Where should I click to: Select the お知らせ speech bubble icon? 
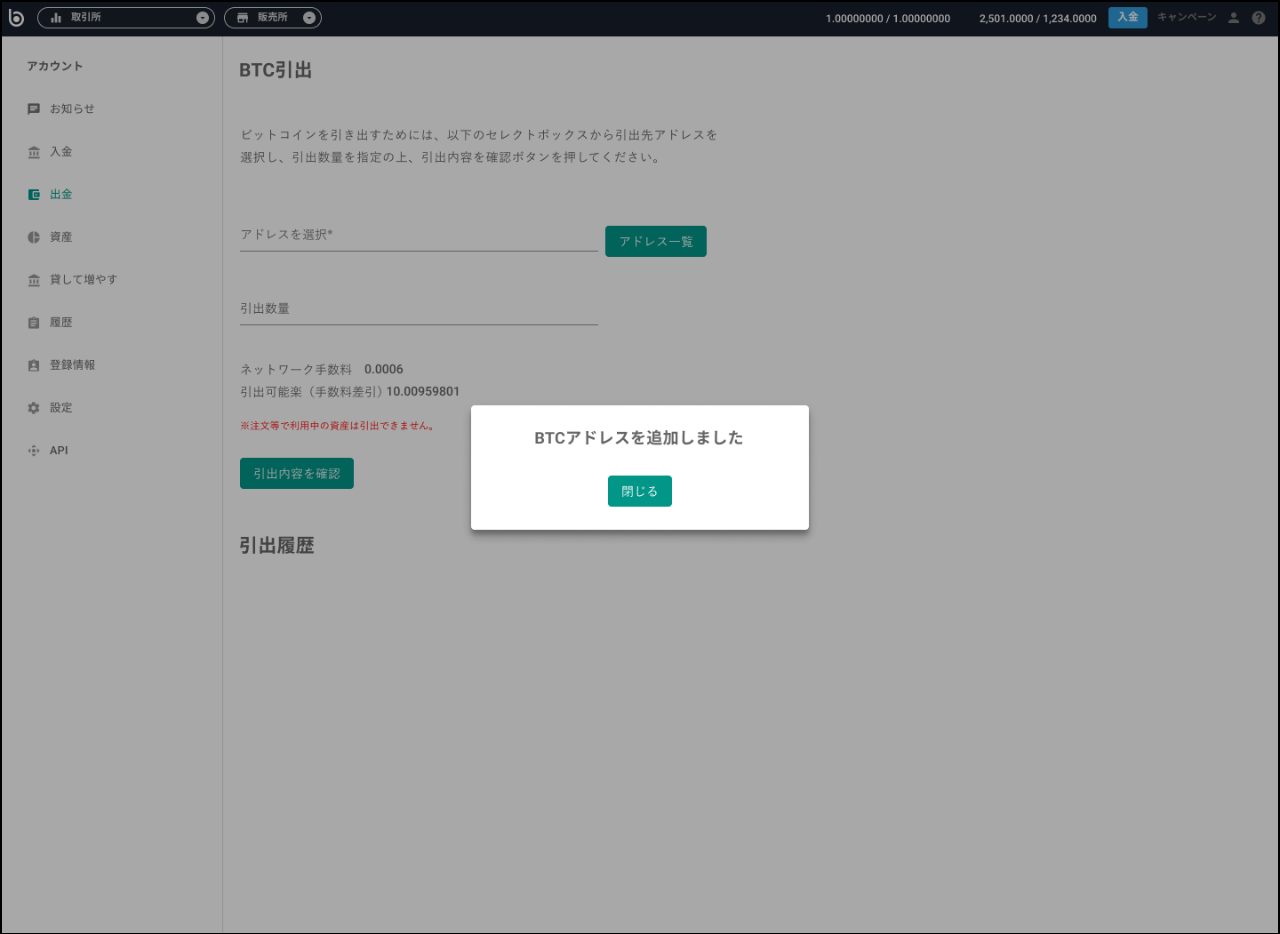(33, 108)
